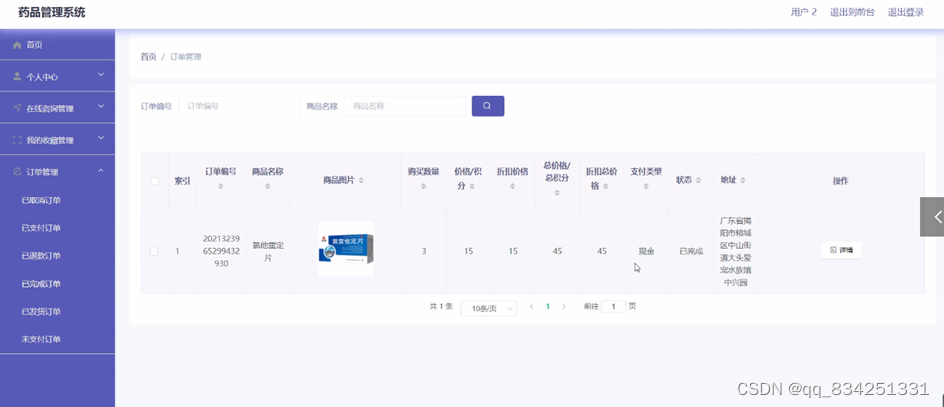Sort by 商品图片 column arrows

pos(361,181)
